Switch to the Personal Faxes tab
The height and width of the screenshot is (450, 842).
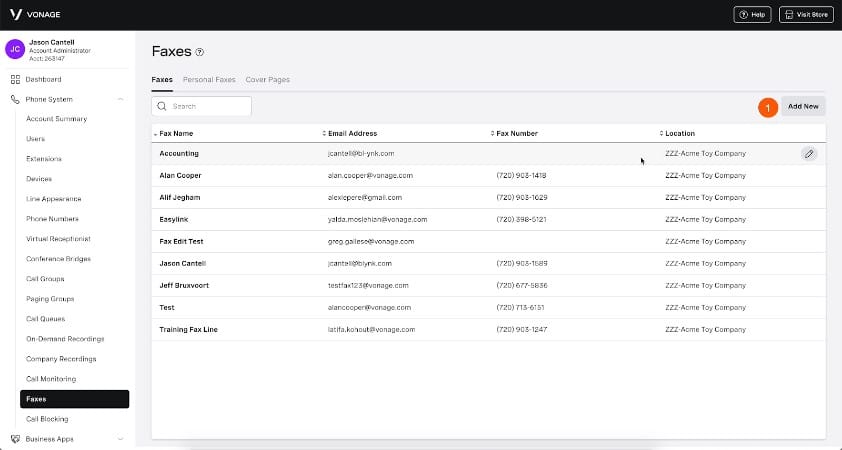coord(209,79)
